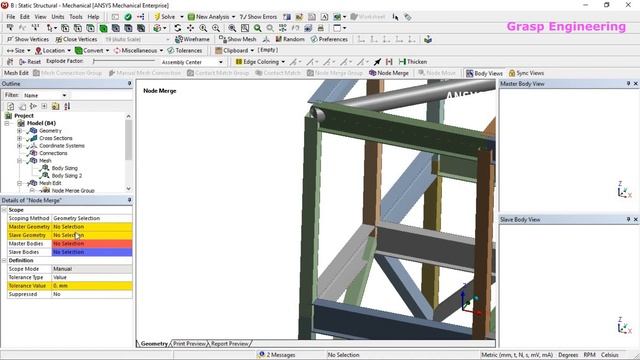
Task: Click Close Vertices in the toolbar
Action: 76,39
